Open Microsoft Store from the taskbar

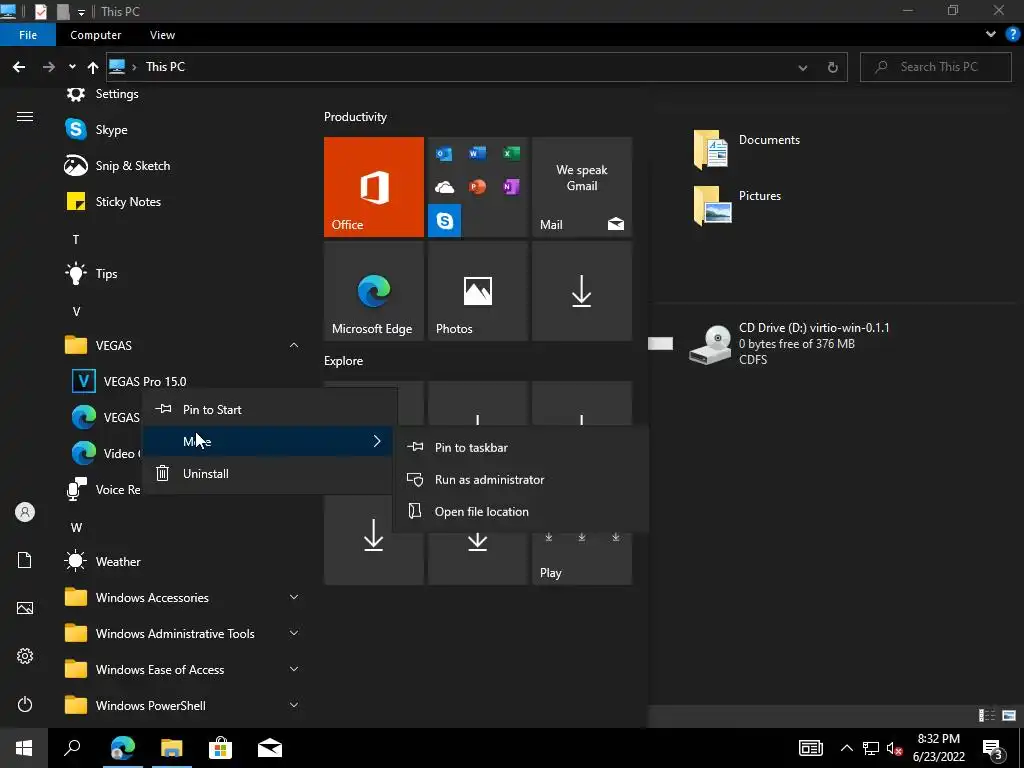tap(221, 748)
